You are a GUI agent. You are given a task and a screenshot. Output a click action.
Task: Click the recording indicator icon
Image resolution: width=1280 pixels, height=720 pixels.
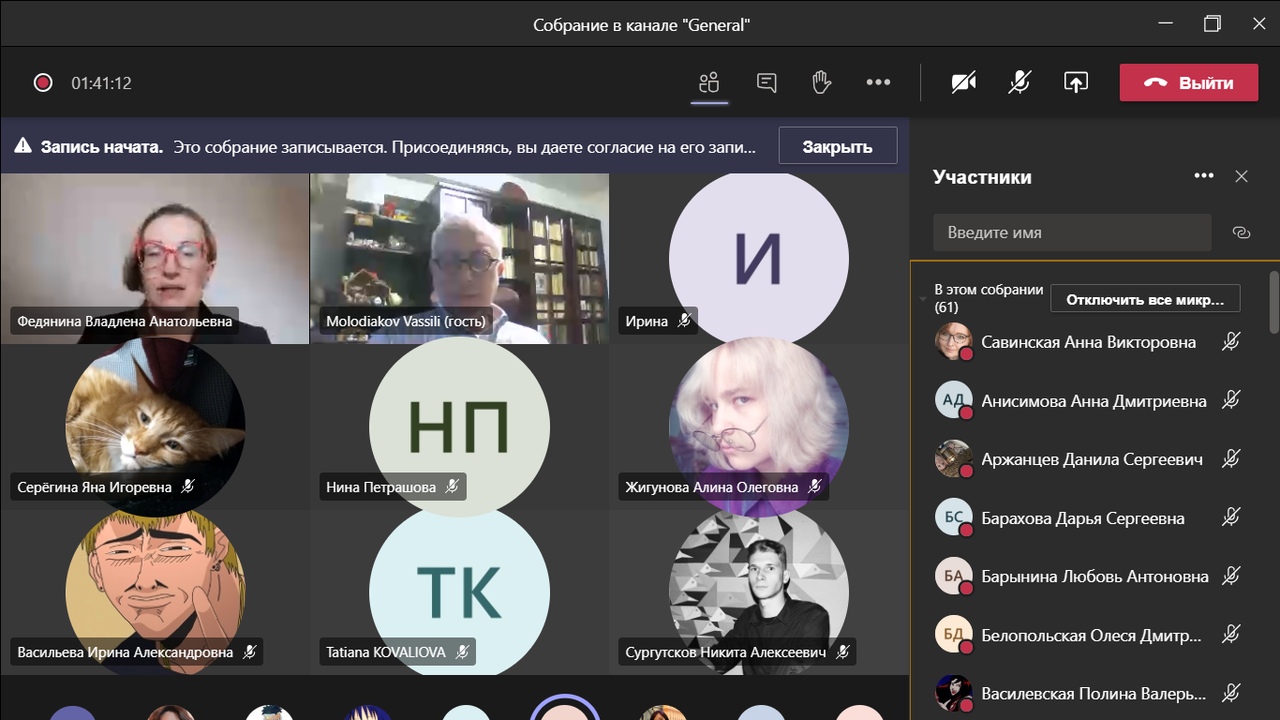[42, 82]
